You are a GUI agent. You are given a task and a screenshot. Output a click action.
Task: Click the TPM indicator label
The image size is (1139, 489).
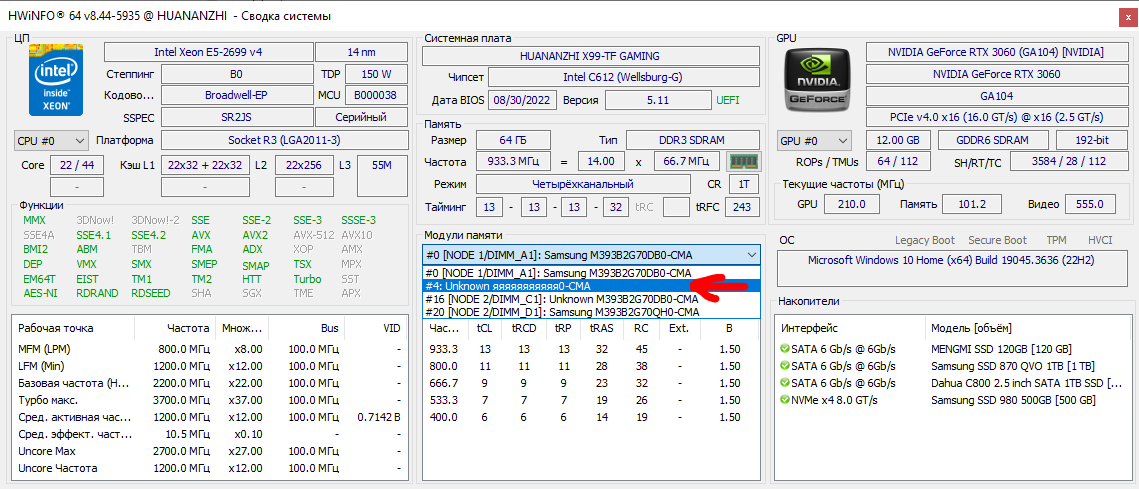point(1056,240)
